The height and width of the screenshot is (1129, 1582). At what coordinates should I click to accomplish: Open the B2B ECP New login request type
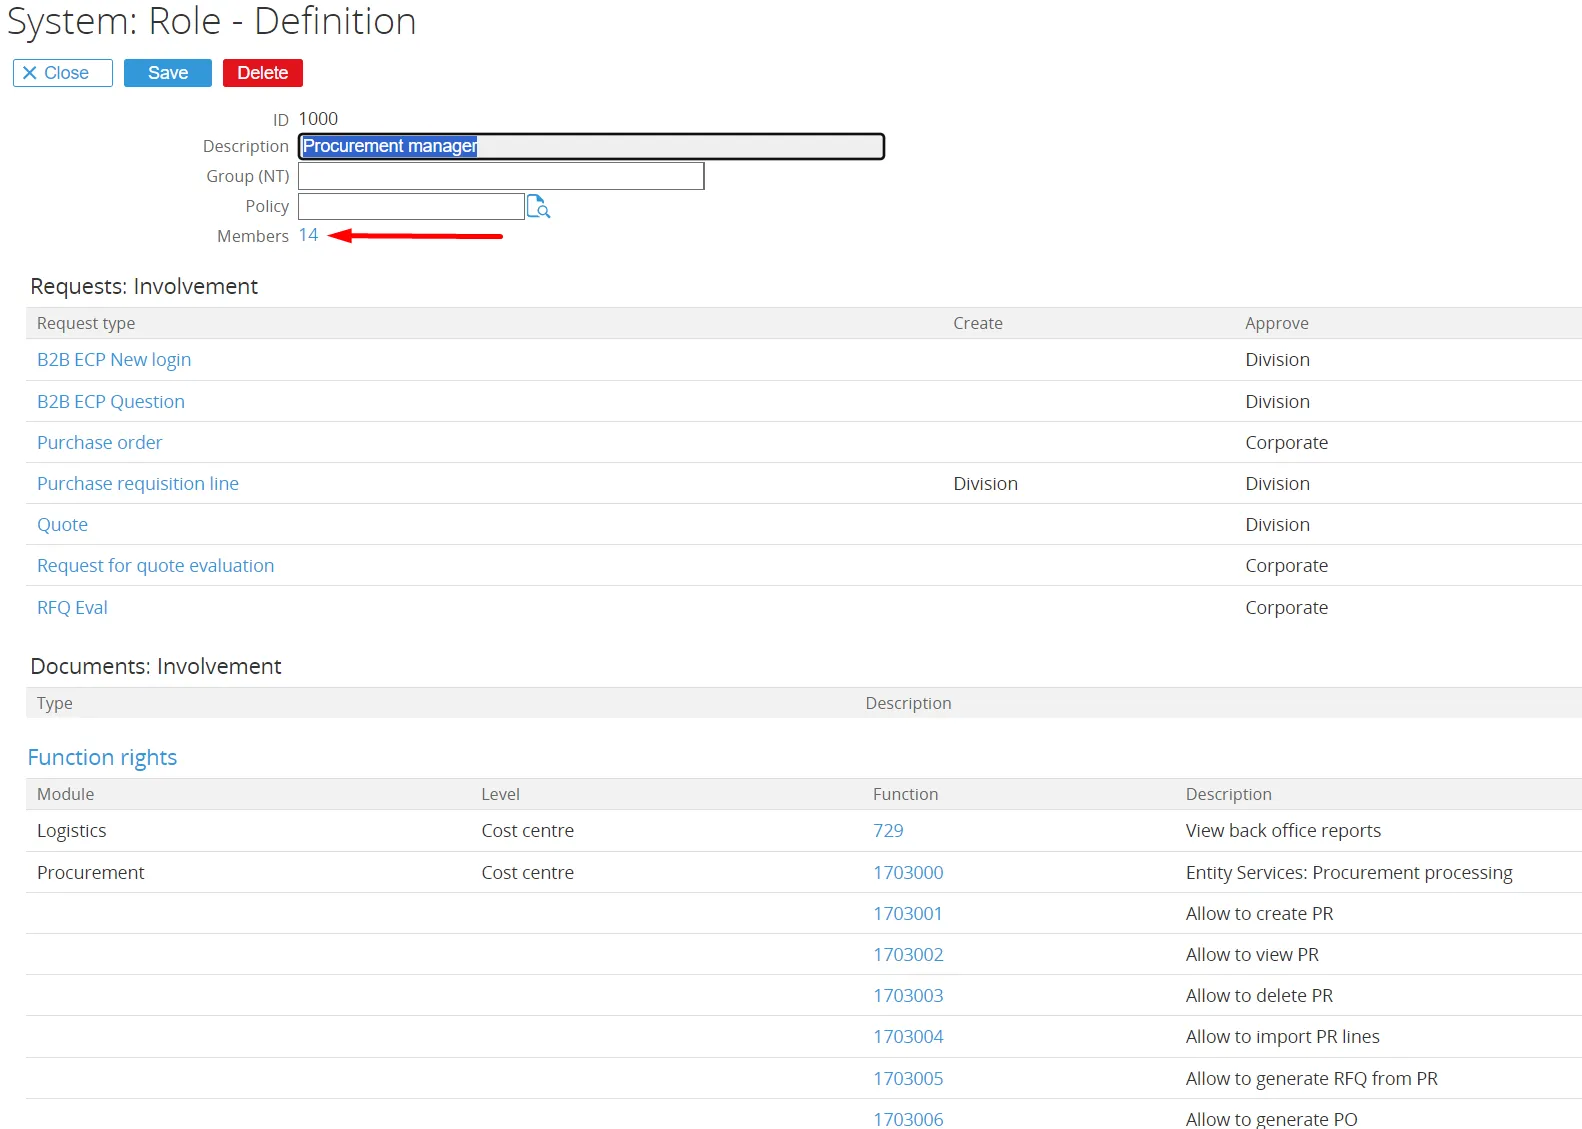(114, 360)
